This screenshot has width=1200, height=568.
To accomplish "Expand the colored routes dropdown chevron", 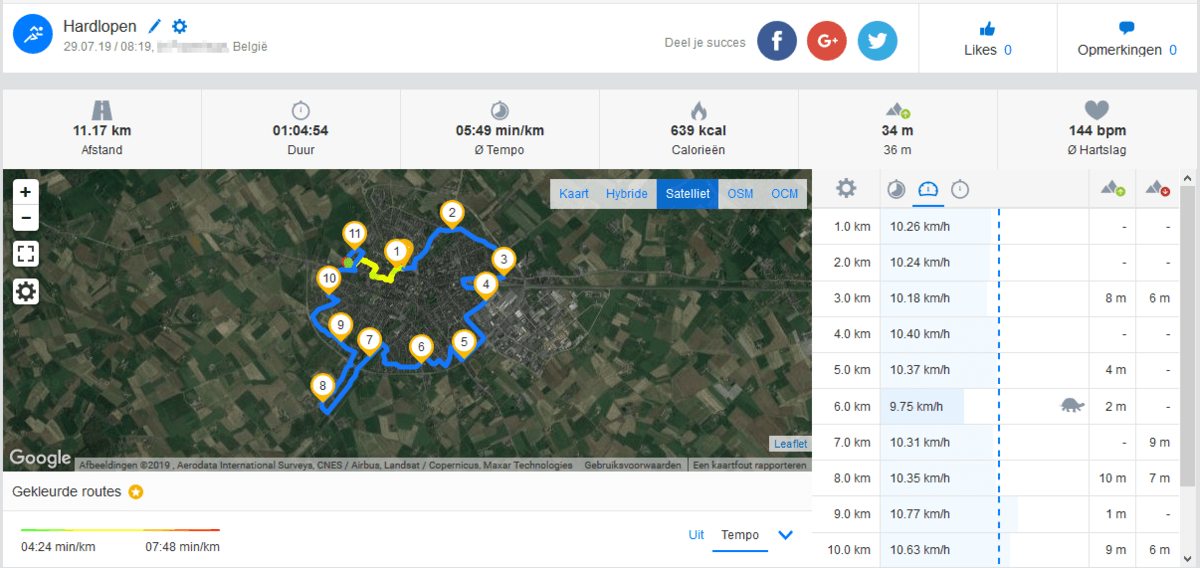I will coord(785,535).
